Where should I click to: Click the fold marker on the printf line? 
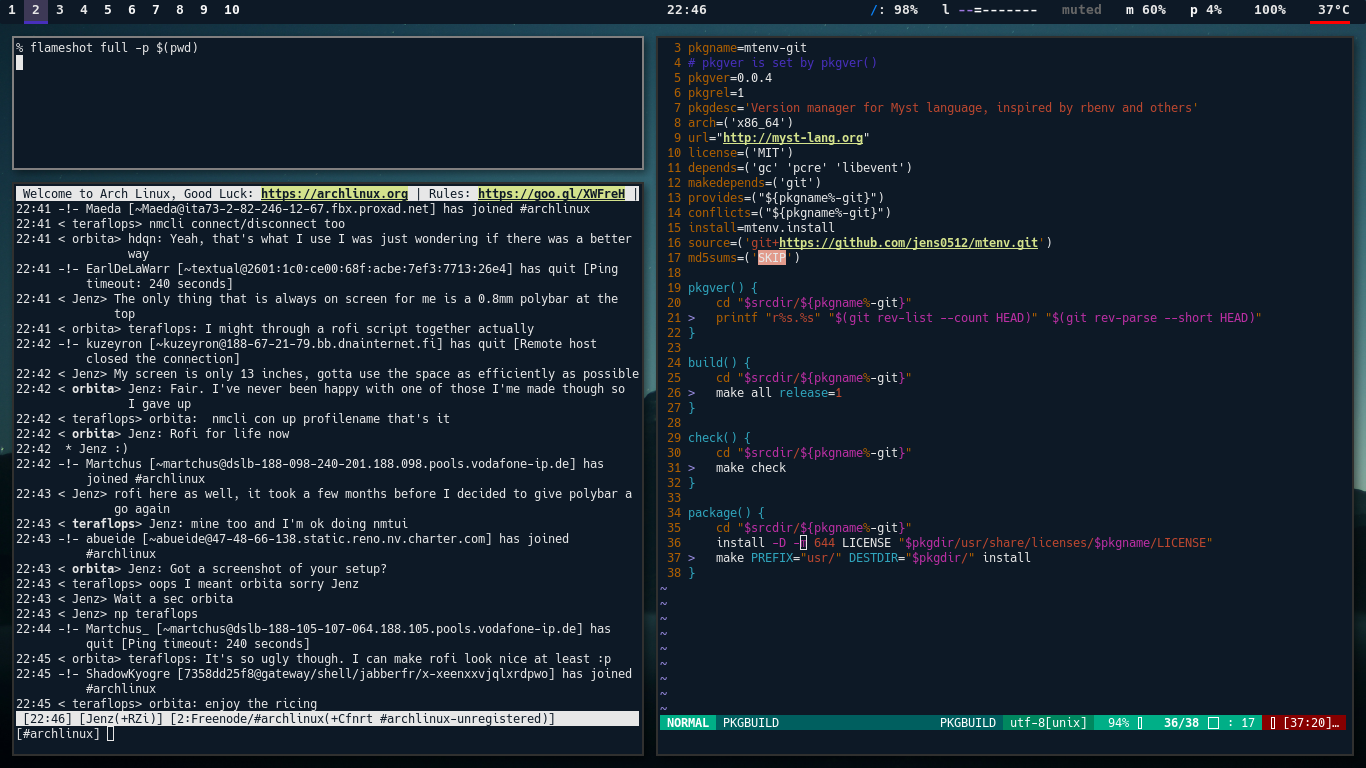click(x=692, y=318)
